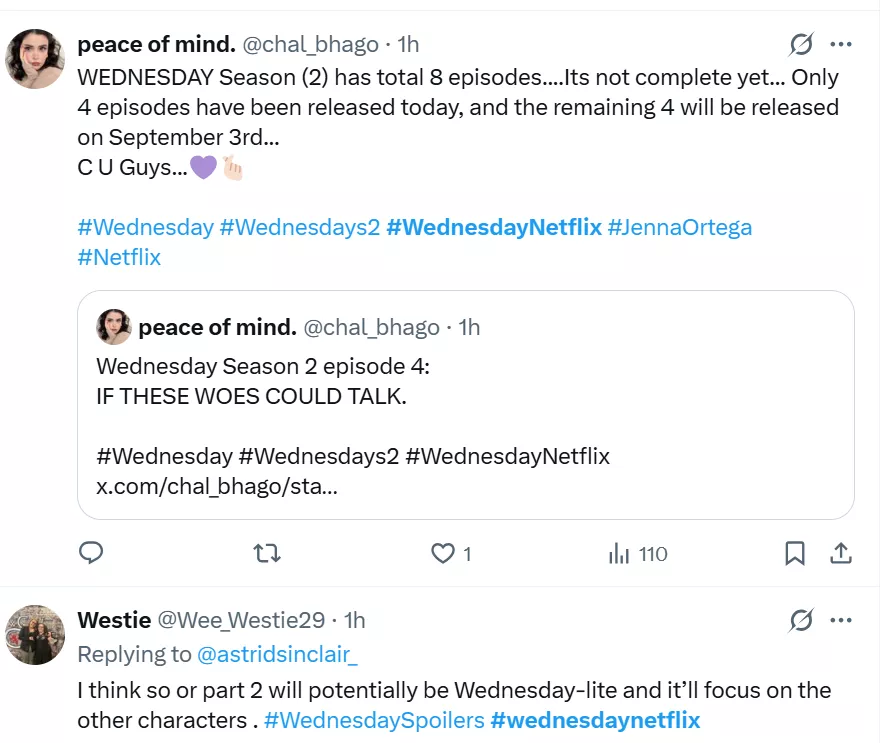
Task: Visit the @astridsinclair_ mention link
Action: pos(278,654)
